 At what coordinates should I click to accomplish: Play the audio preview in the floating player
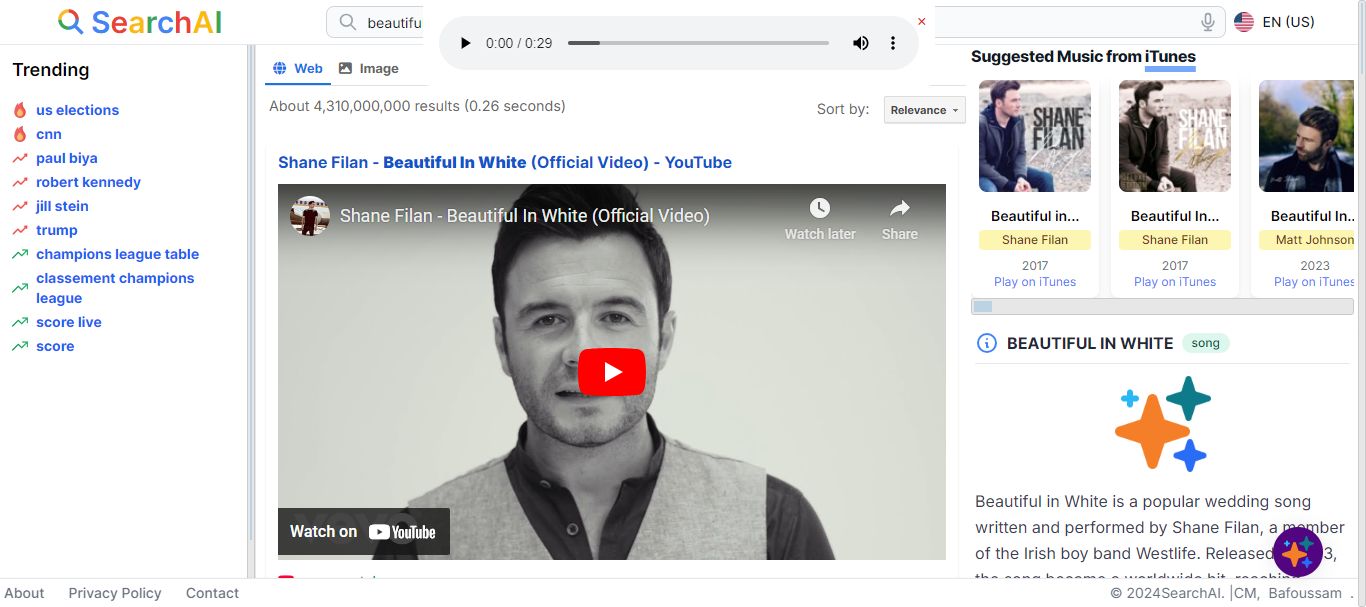click(x=465, y=43)
